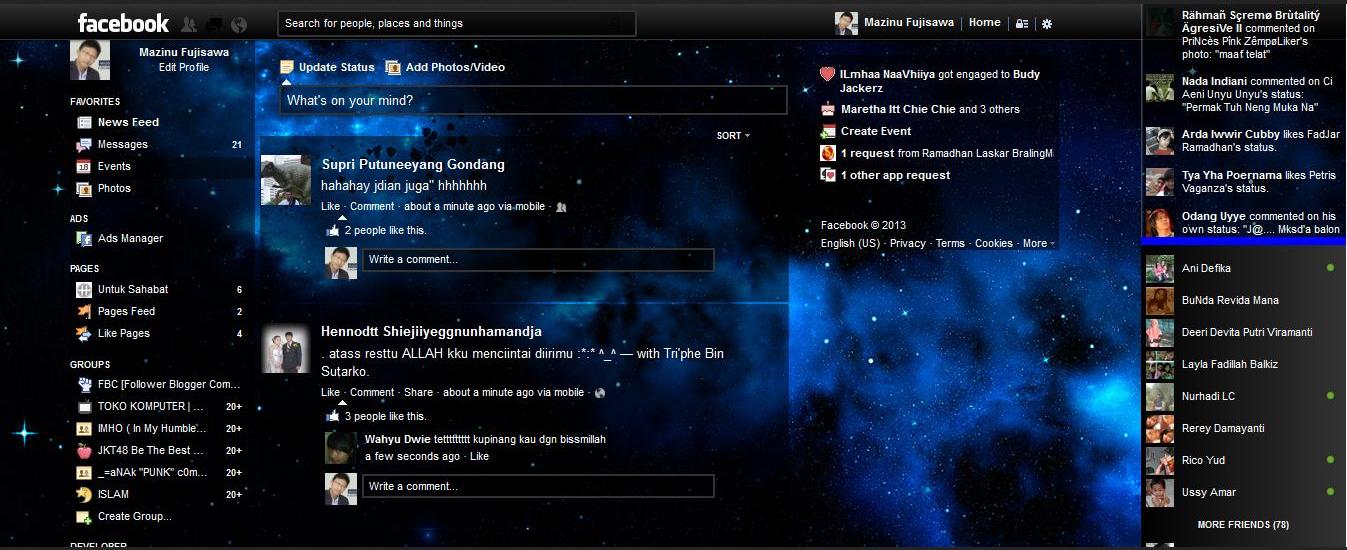Screen dimensions: 1347x550
Task: Click the Create Event calendar icon
Action: pyautogui.click(x=827, y=131)
